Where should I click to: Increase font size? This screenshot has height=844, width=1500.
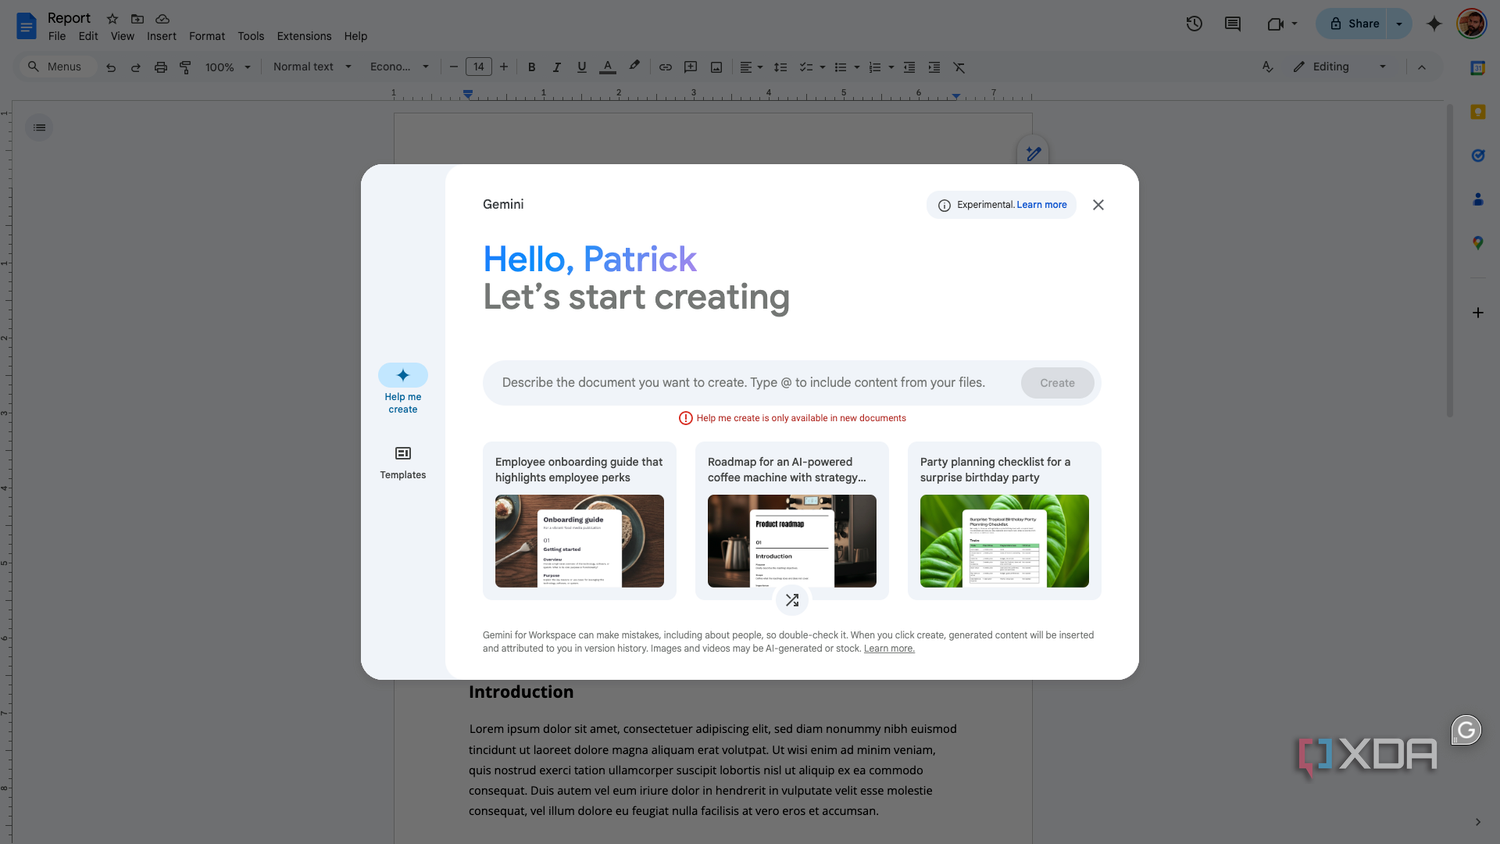pyautogui.click(x=504, y=67)
